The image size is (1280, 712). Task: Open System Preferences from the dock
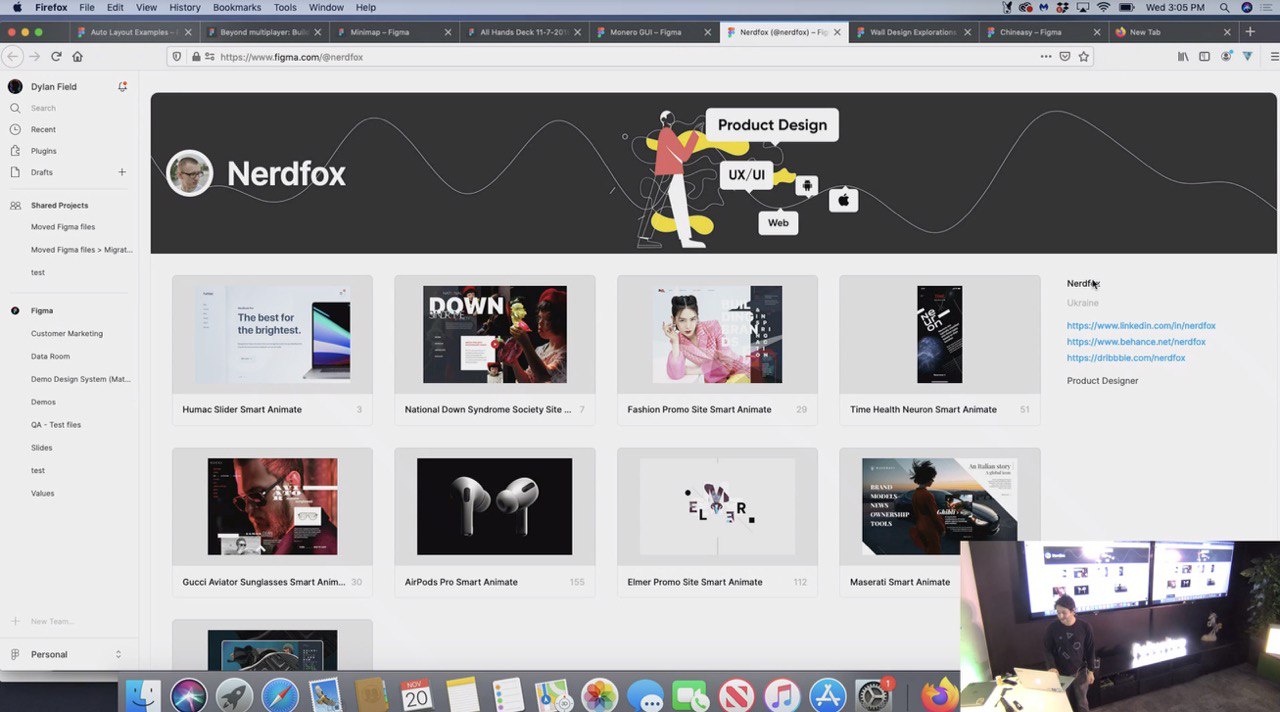[873, 695]
